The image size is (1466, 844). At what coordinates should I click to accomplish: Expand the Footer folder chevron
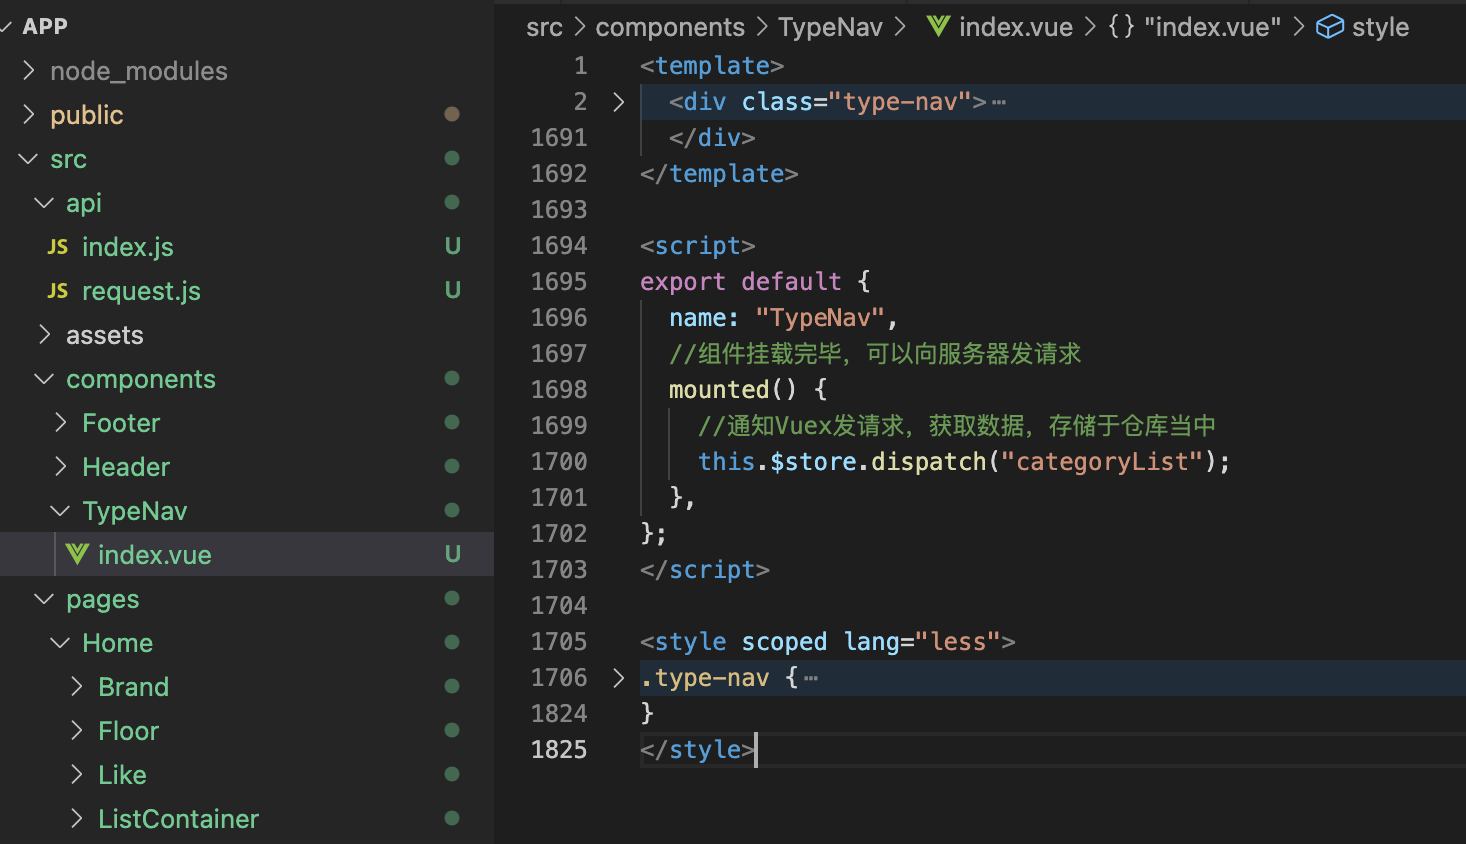point(61,423)
